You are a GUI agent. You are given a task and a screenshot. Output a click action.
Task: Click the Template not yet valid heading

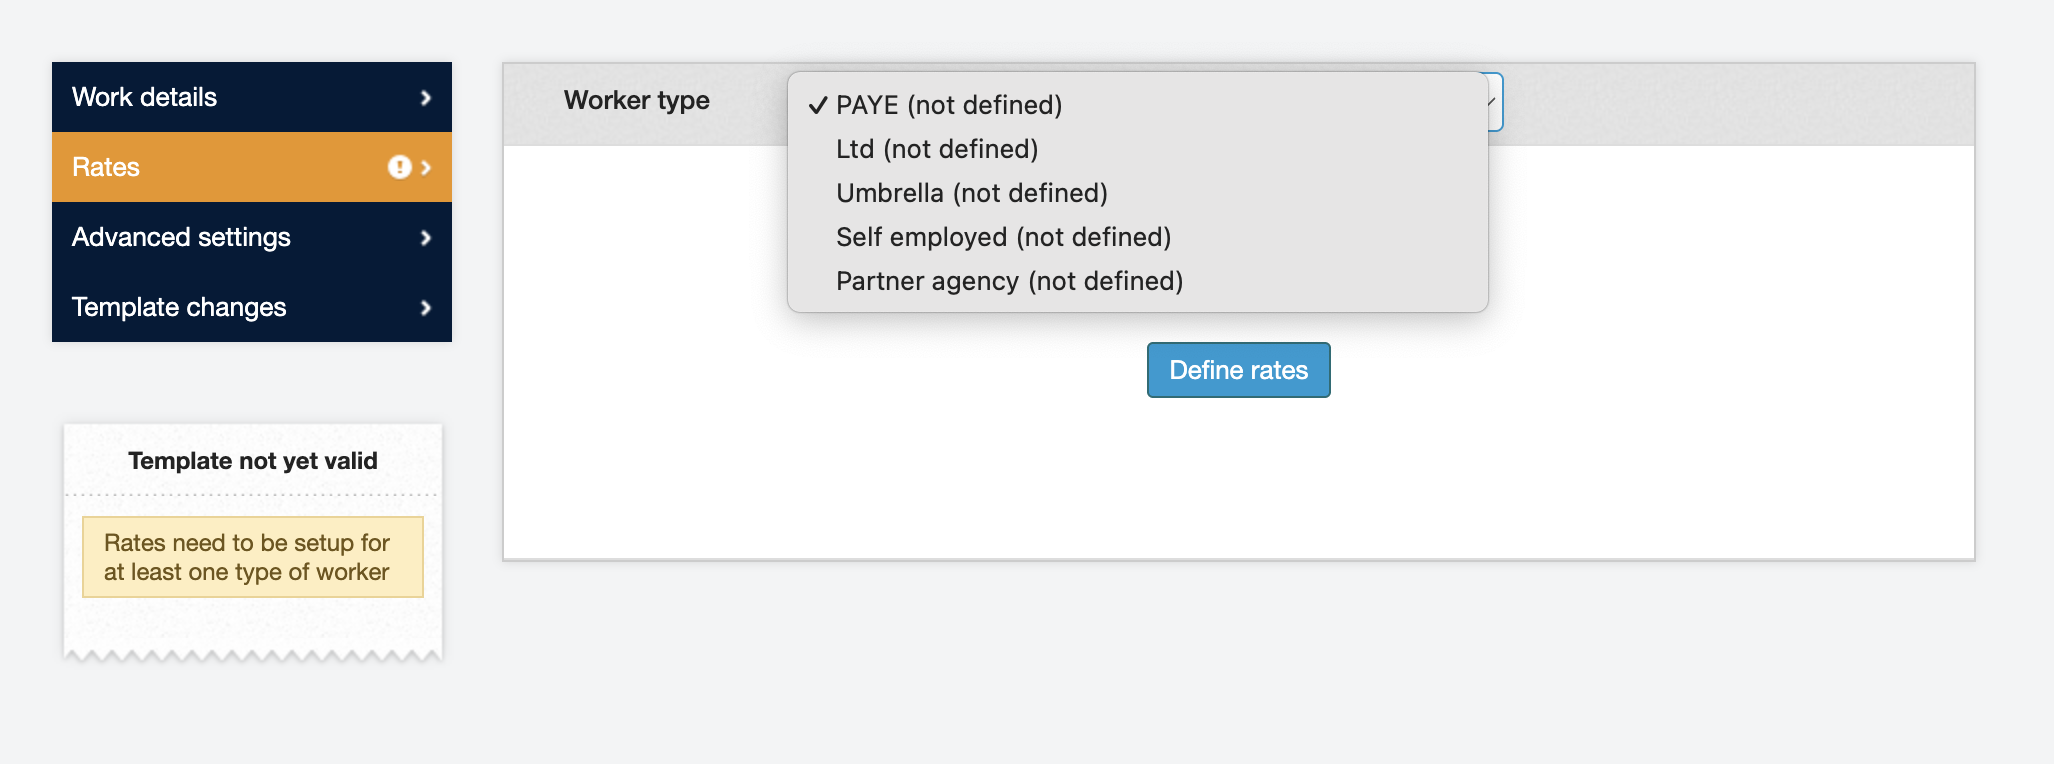(x=253, y=461)
